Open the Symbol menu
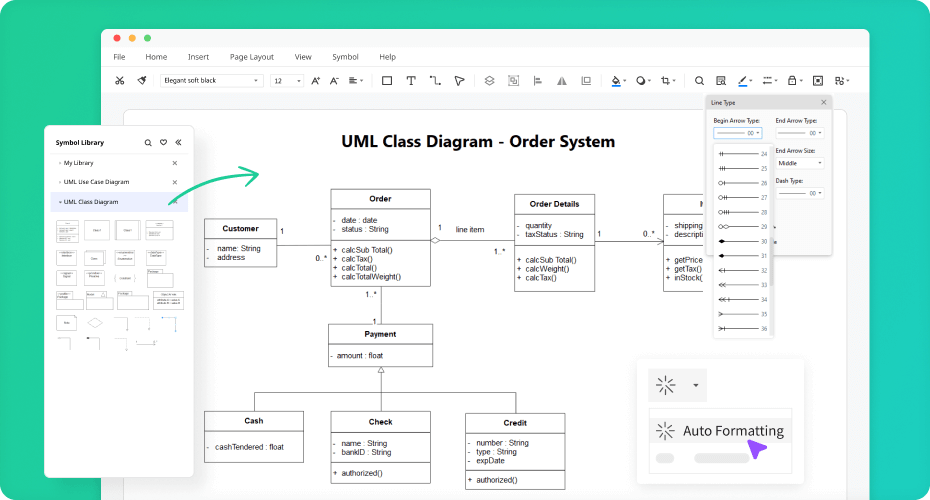This screenshot has width=930, height=500. tap(345, 57)
